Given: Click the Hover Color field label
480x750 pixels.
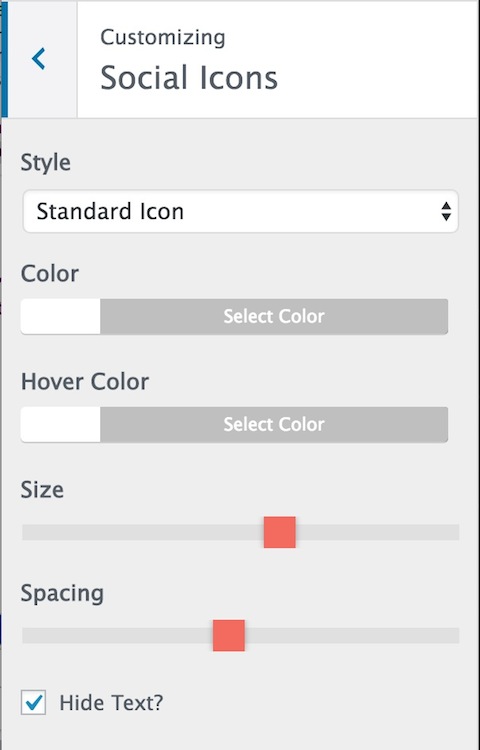Looking at the screenshot, I should 85,381.
